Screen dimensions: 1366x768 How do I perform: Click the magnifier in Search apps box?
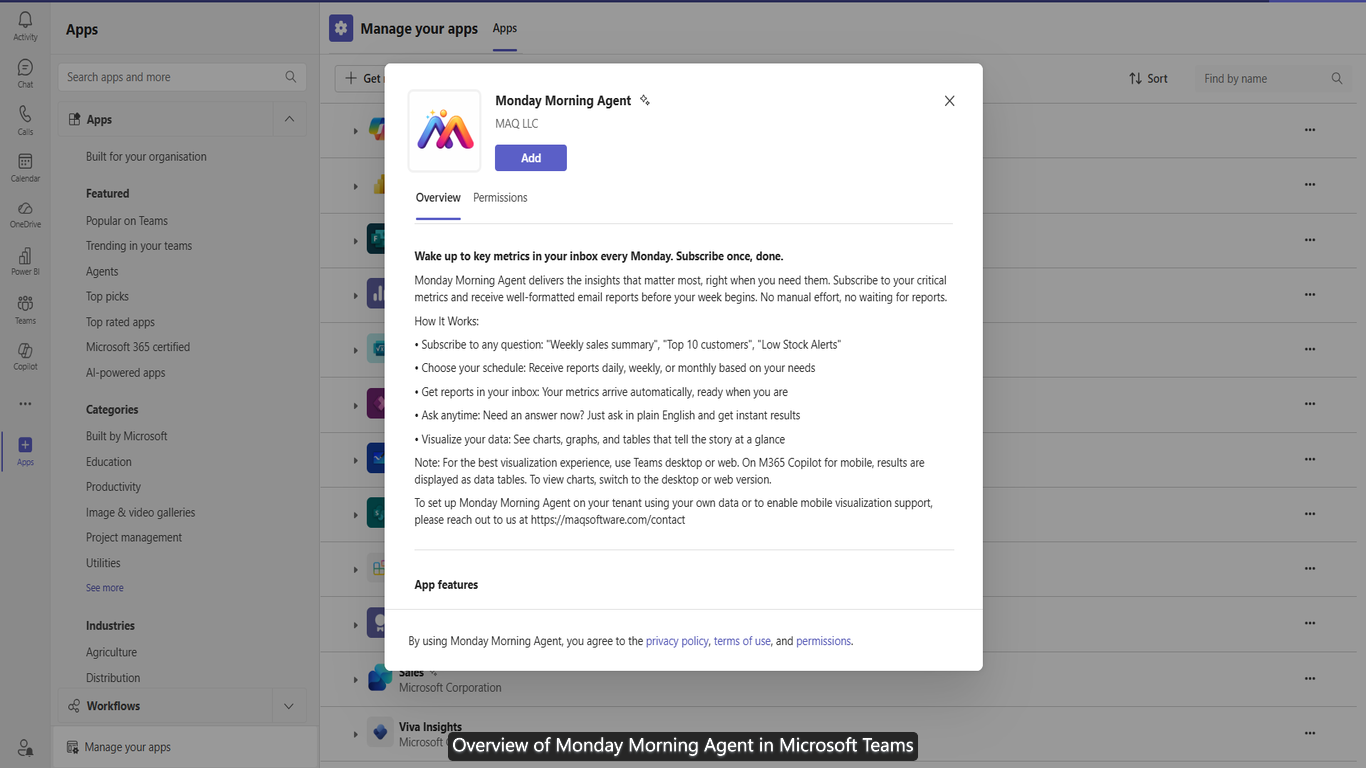click(290, 77)
